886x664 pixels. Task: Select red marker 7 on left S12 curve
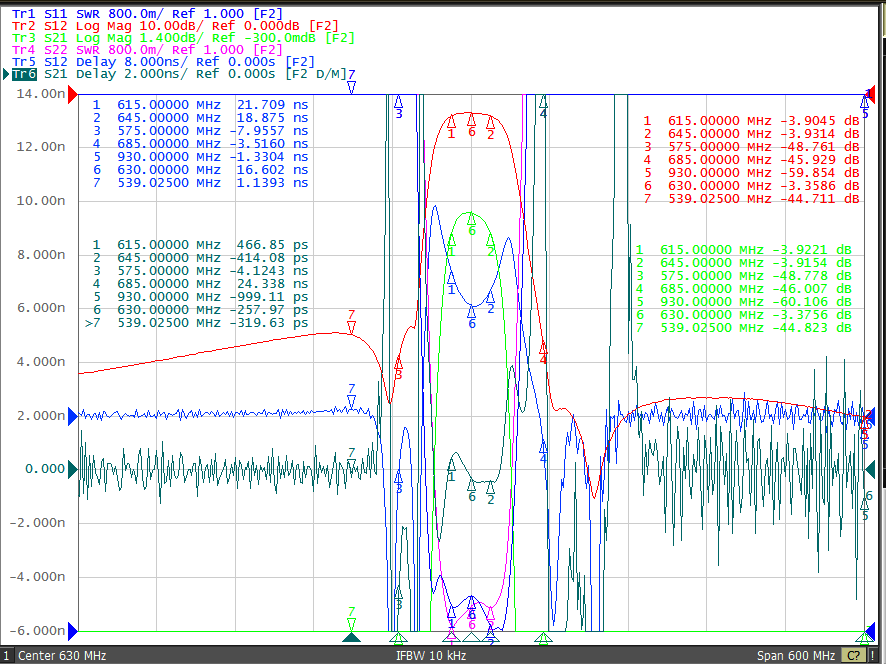pyautogui.click(x=351, y=327)
